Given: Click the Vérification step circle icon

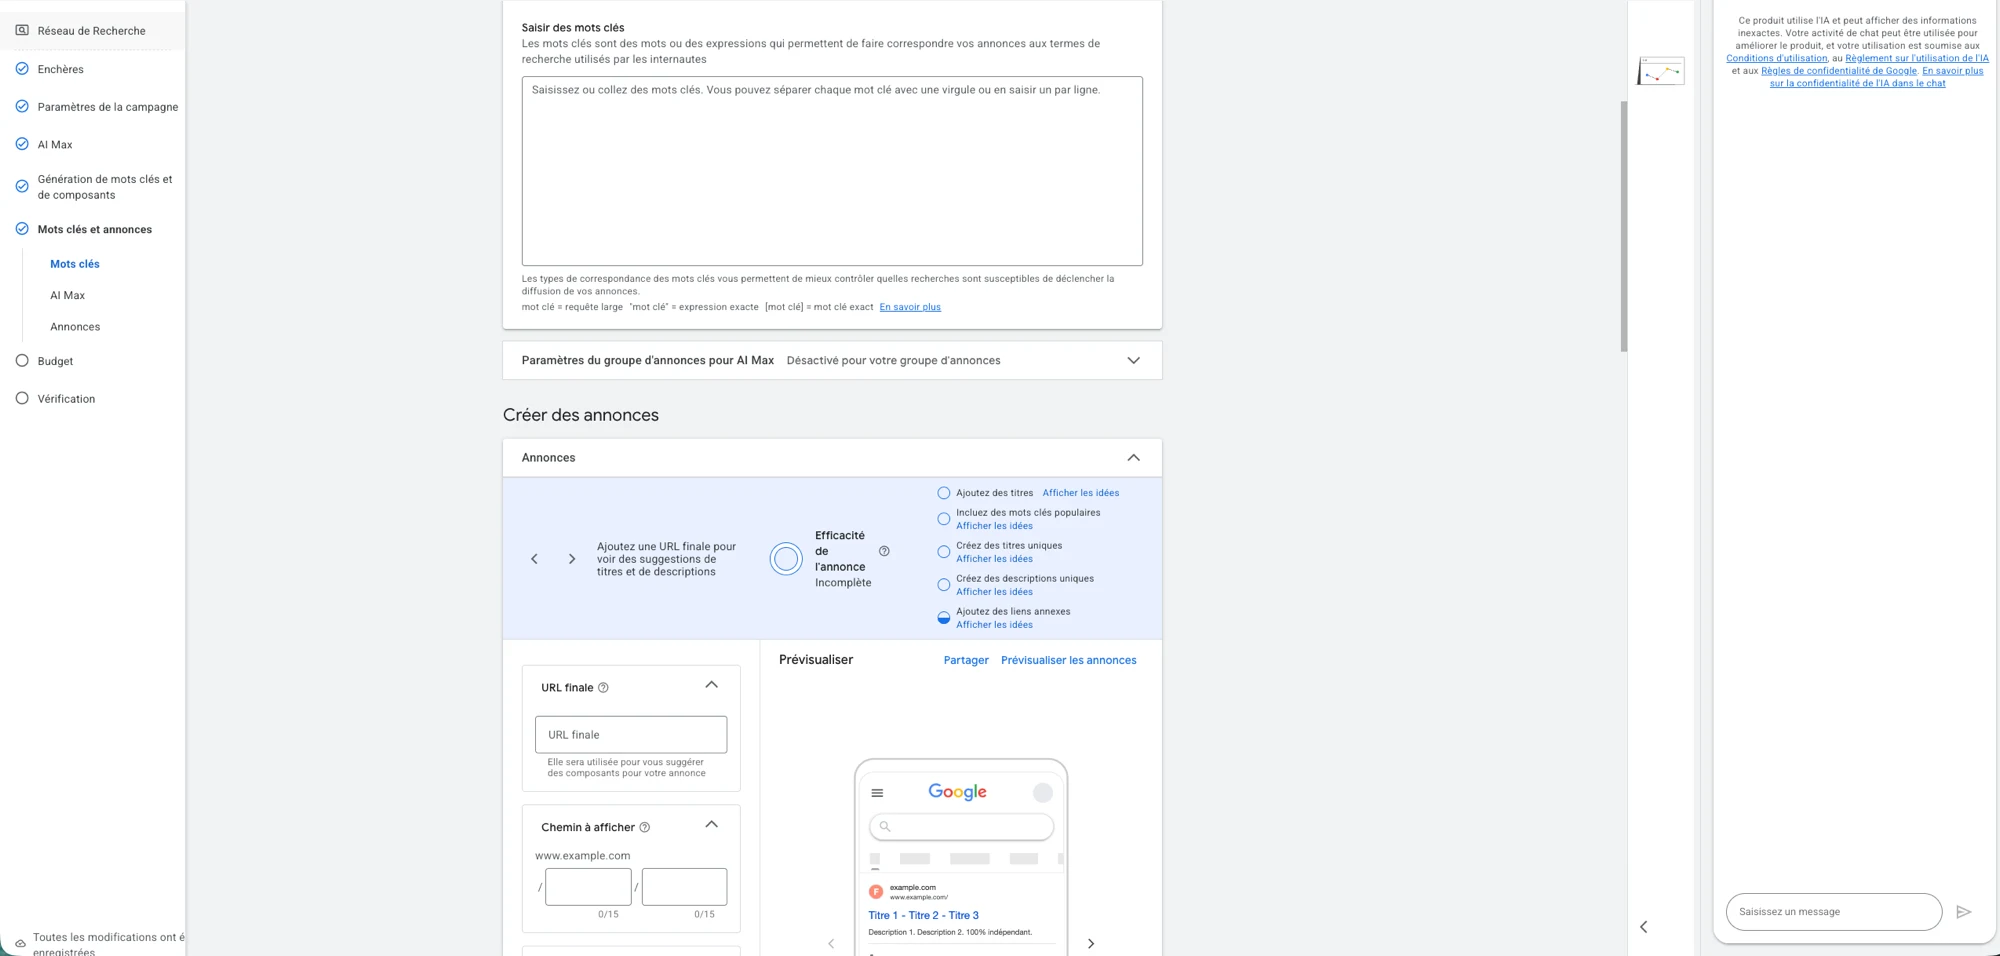Looking at the screenshot, I should click(x=22, y=398).
